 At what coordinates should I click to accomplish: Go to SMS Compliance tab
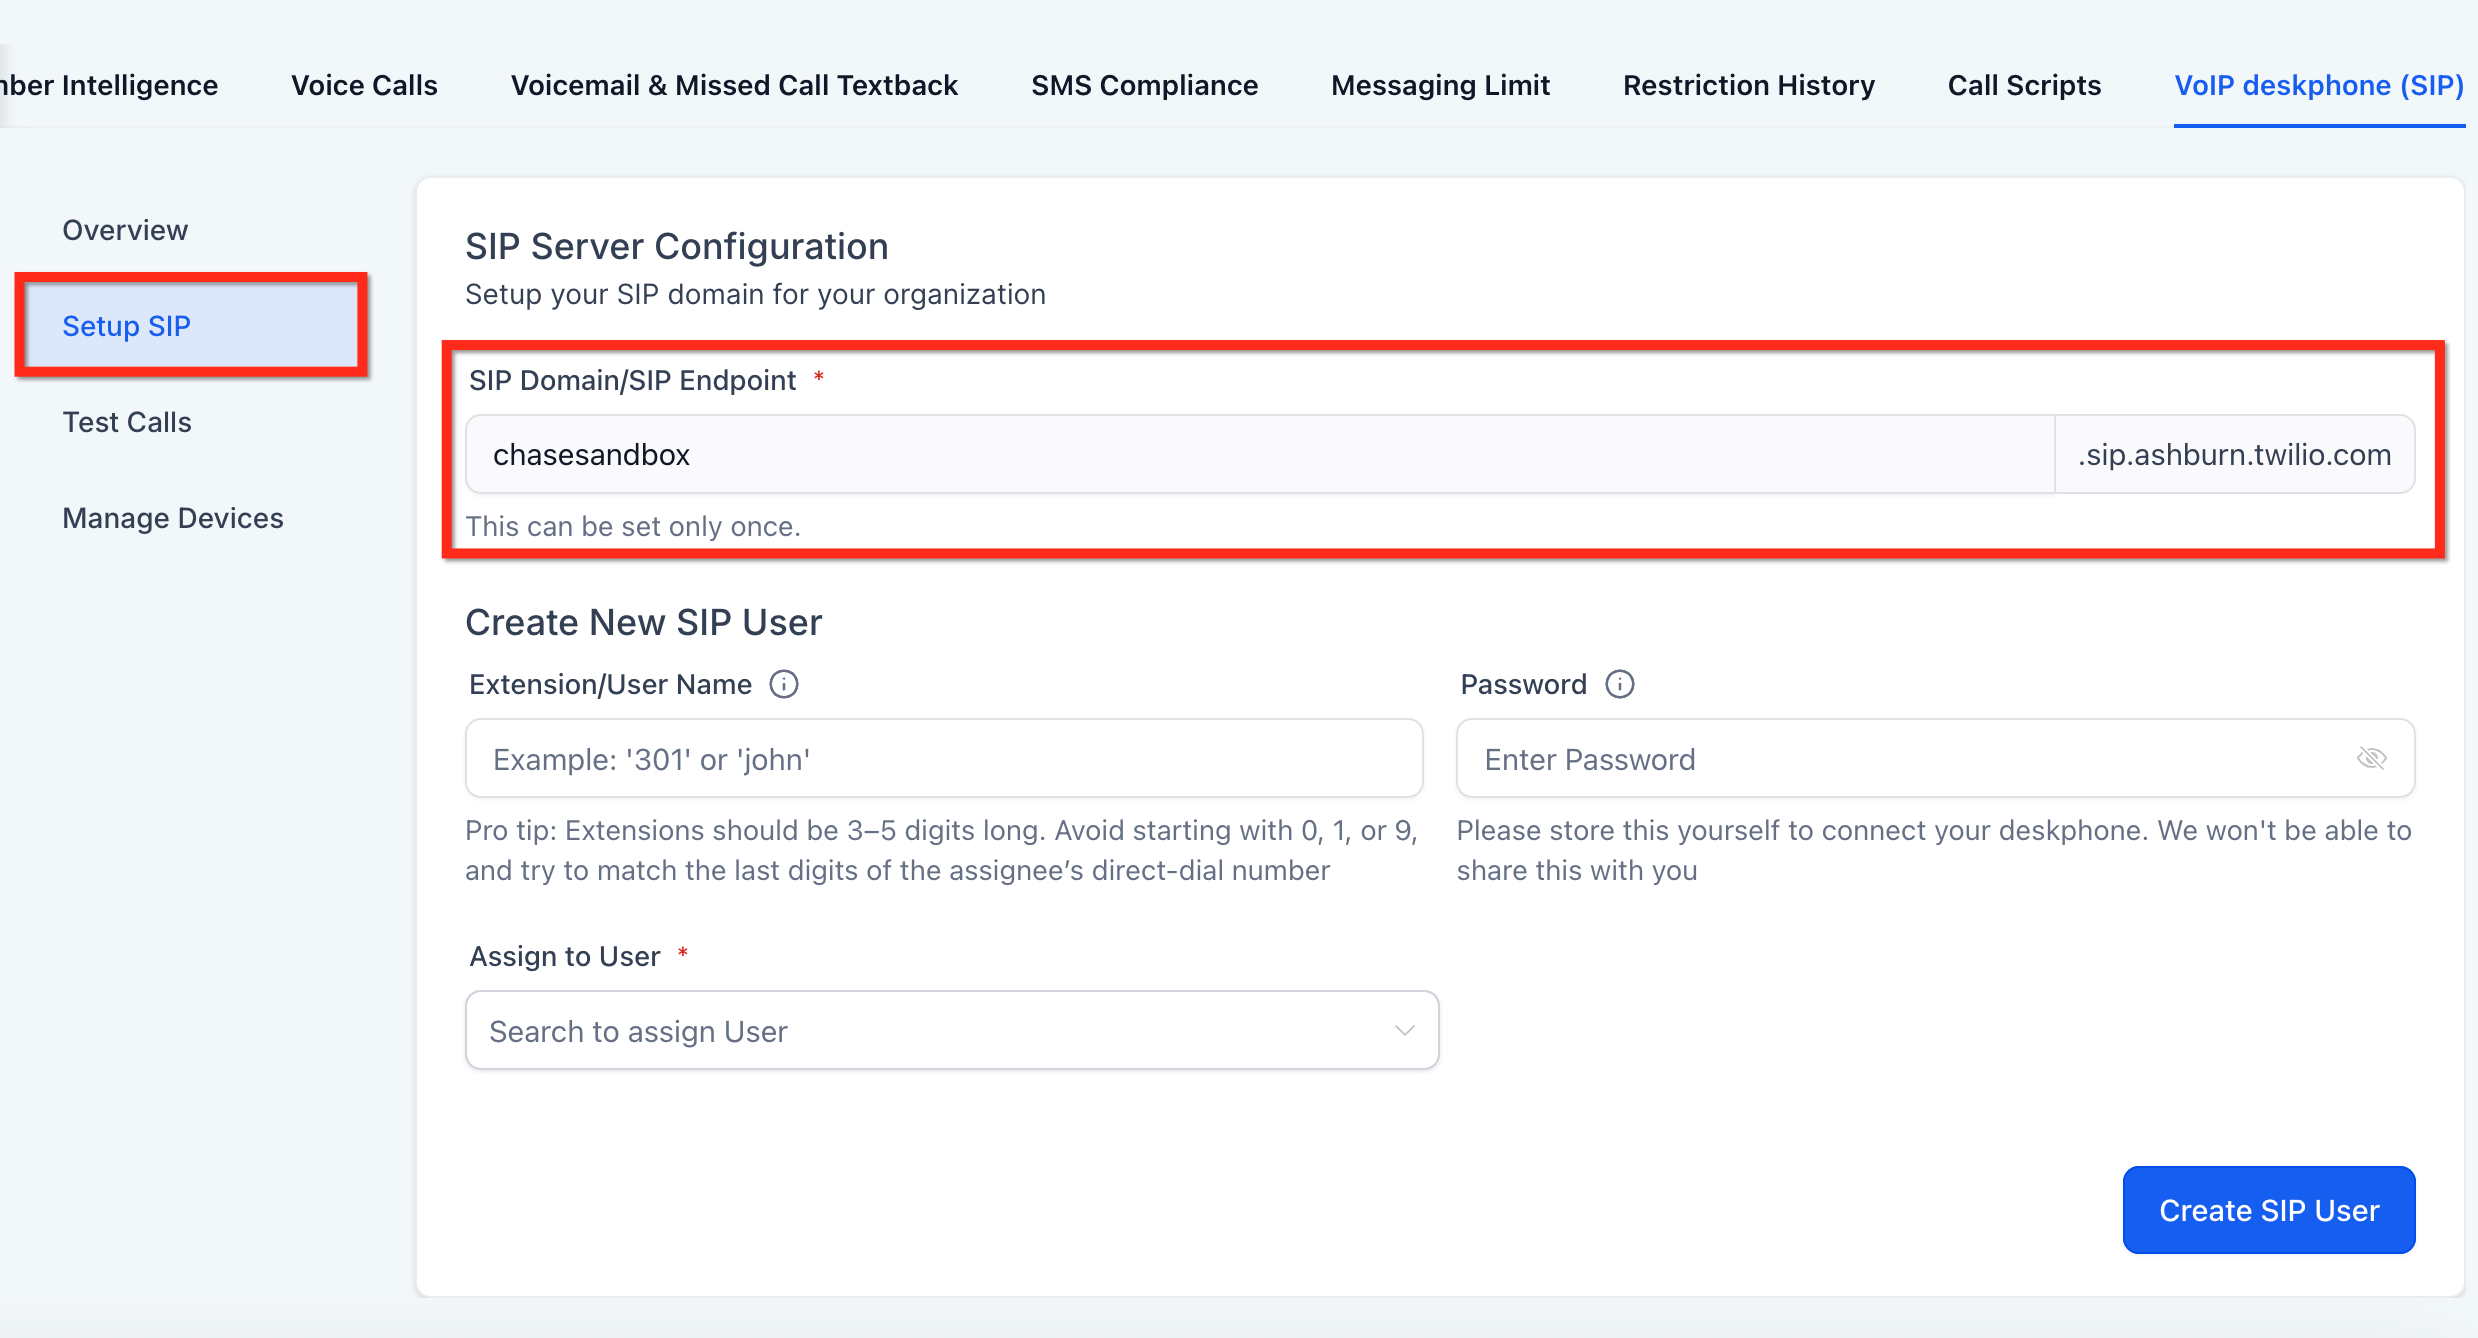1144,85
